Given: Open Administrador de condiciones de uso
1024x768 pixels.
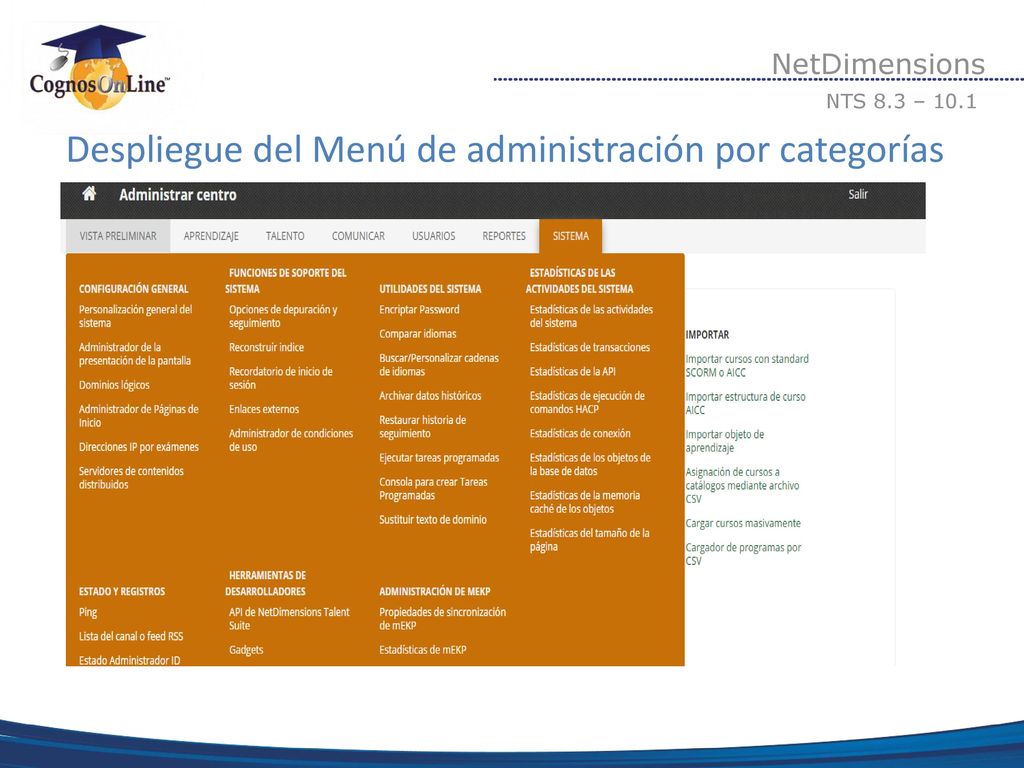Looking at the screenshot, I should pos(291,440).
